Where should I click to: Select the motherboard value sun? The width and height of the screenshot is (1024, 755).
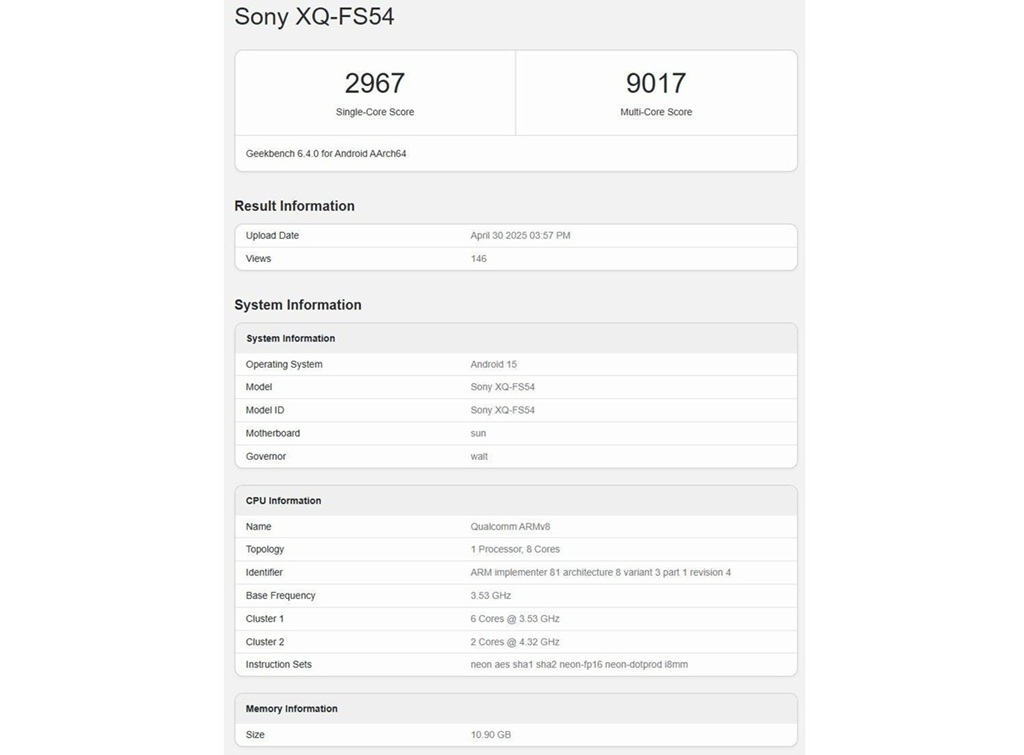coord(478,434)
